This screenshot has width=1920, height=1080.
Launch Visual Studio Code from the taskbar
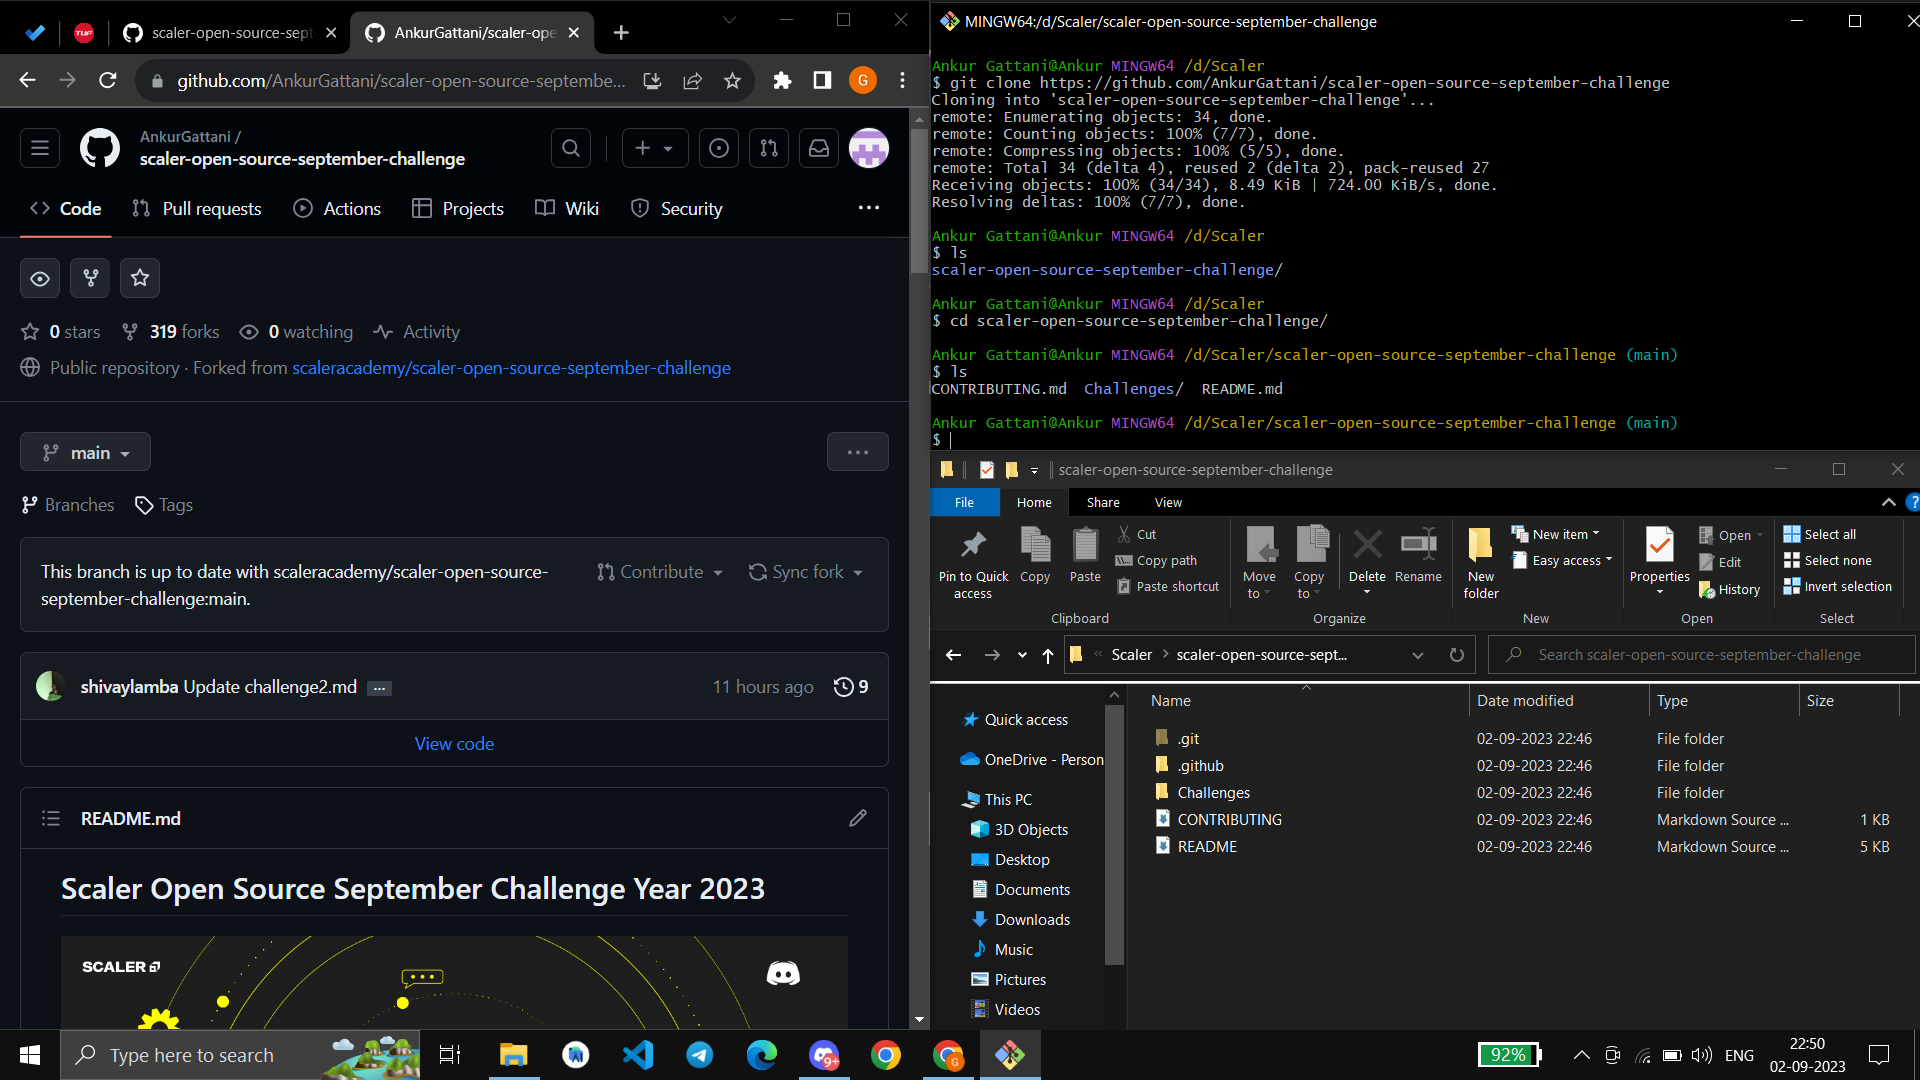[637, 1054]
